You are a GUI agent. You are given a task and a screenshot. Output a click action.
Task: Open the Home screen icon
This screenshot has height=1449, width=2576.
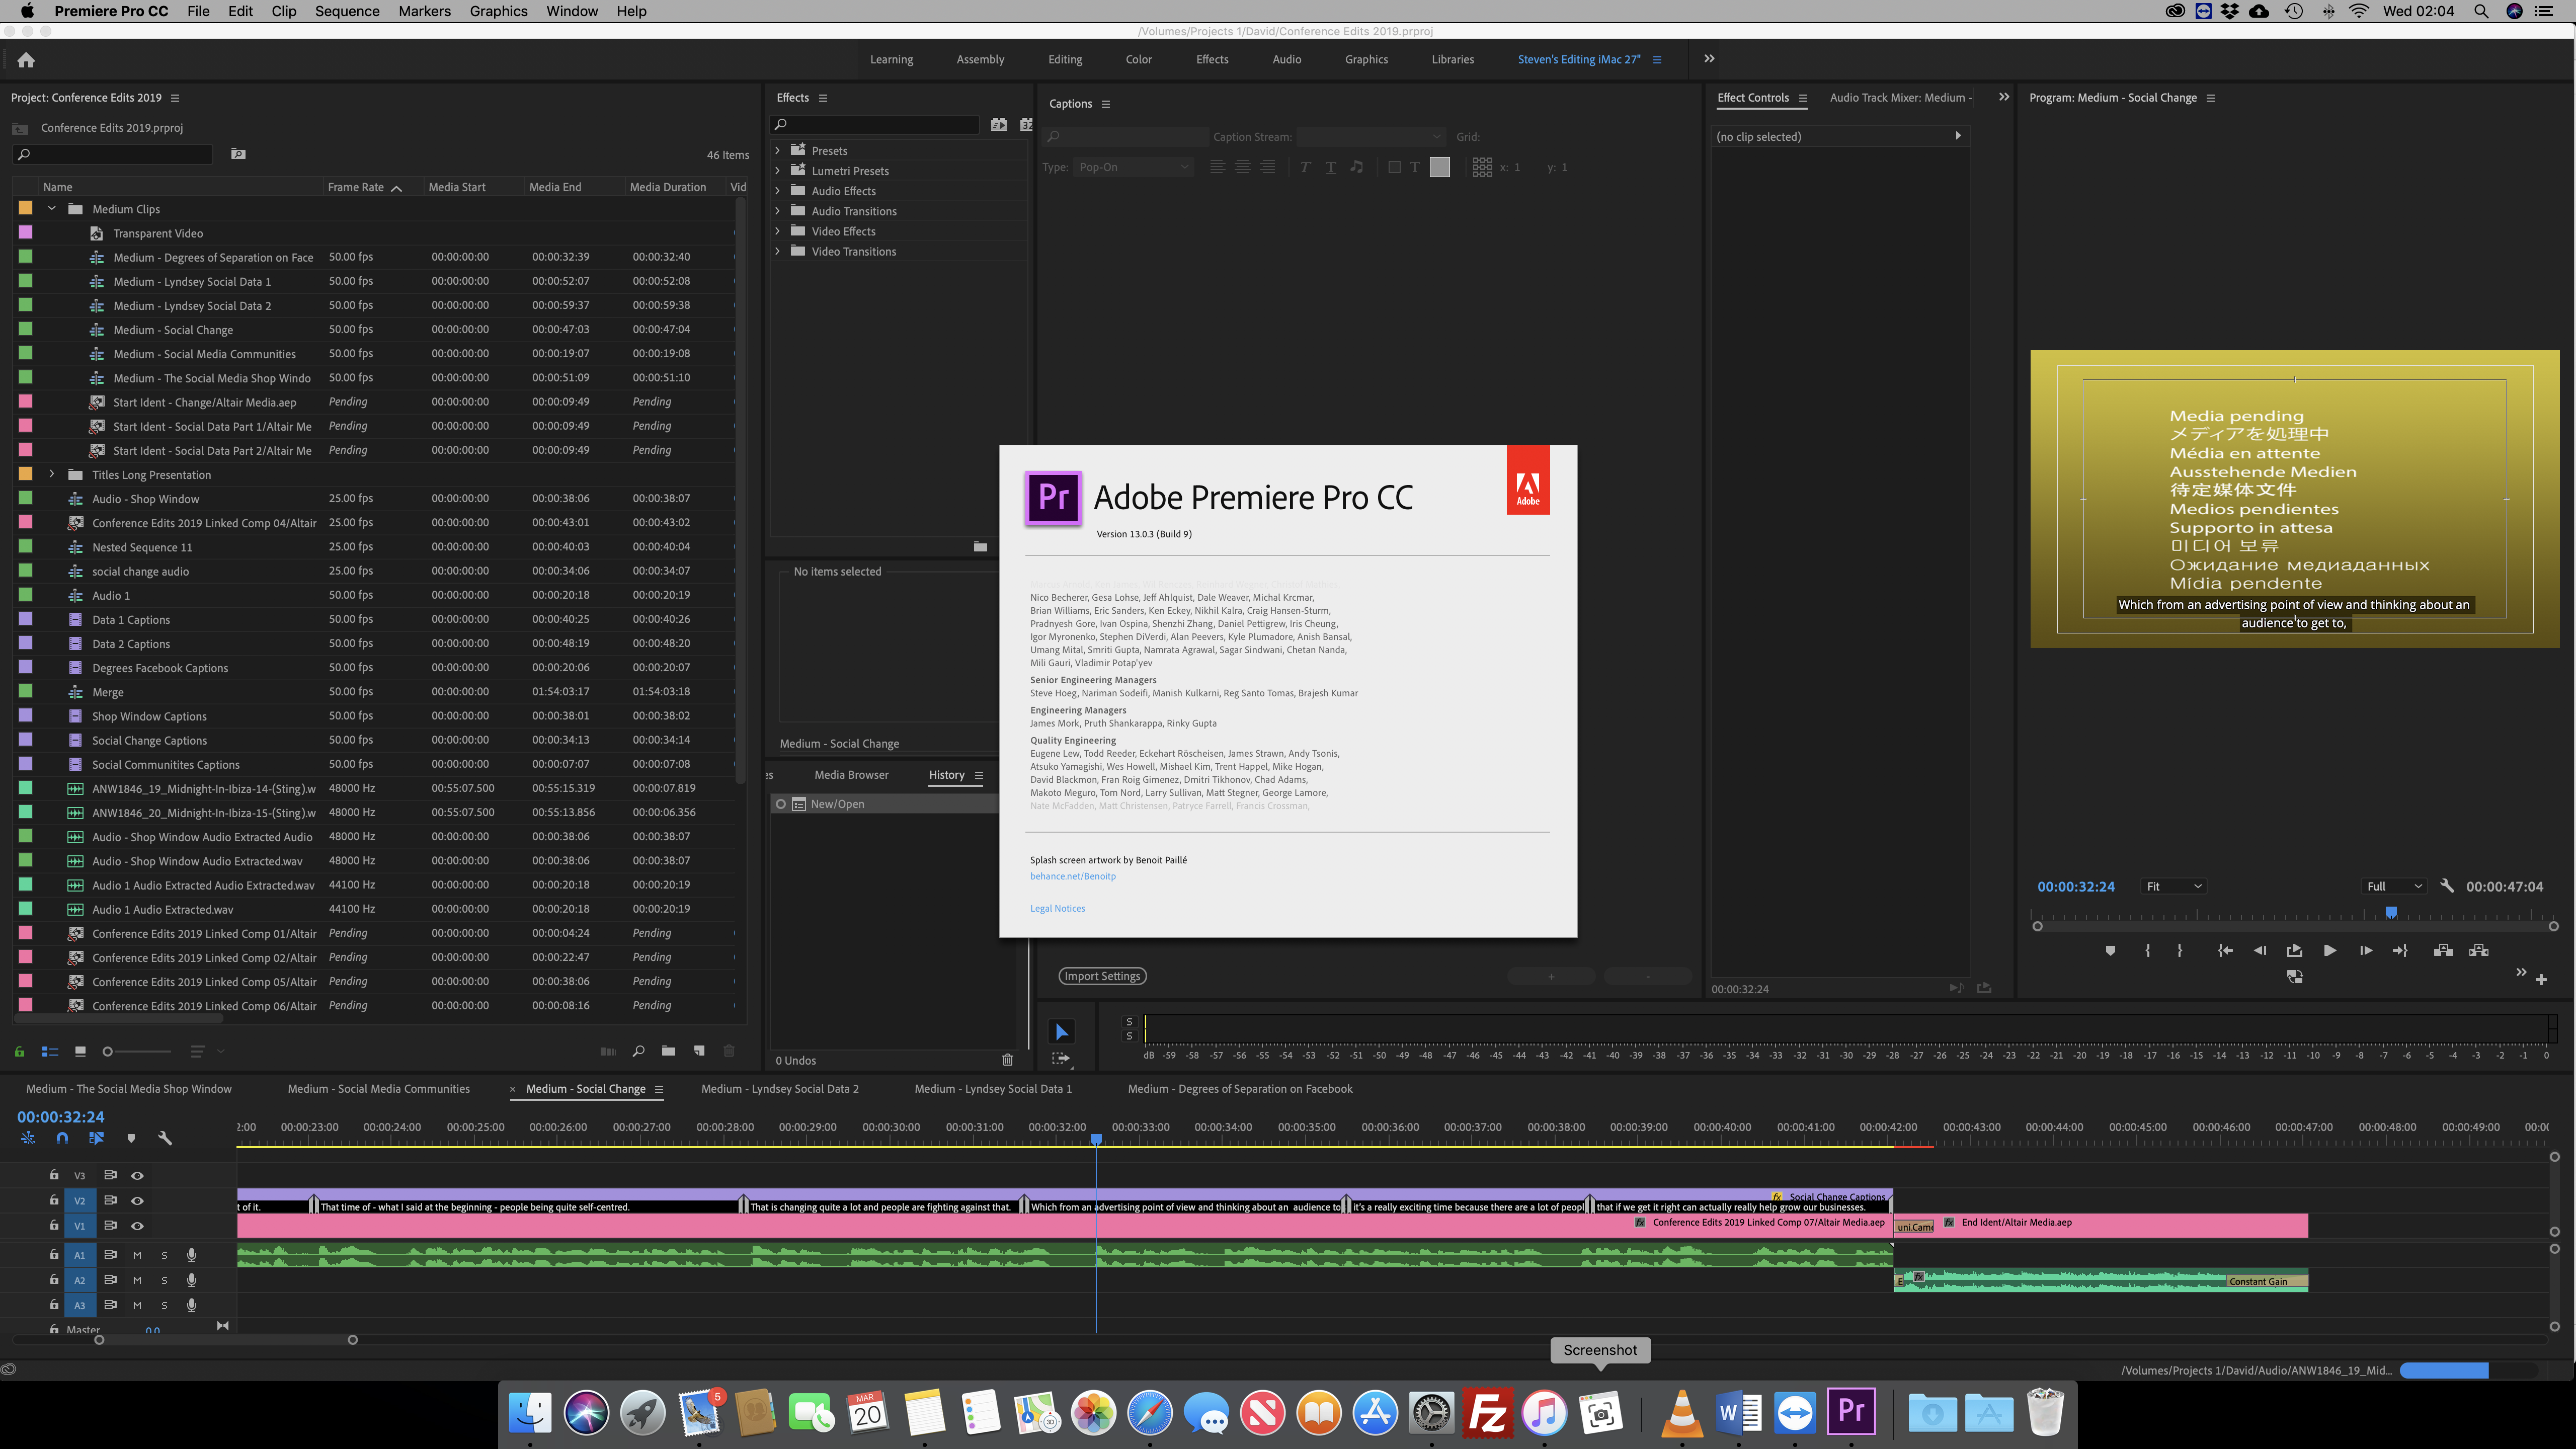click(x=26, y=60)
